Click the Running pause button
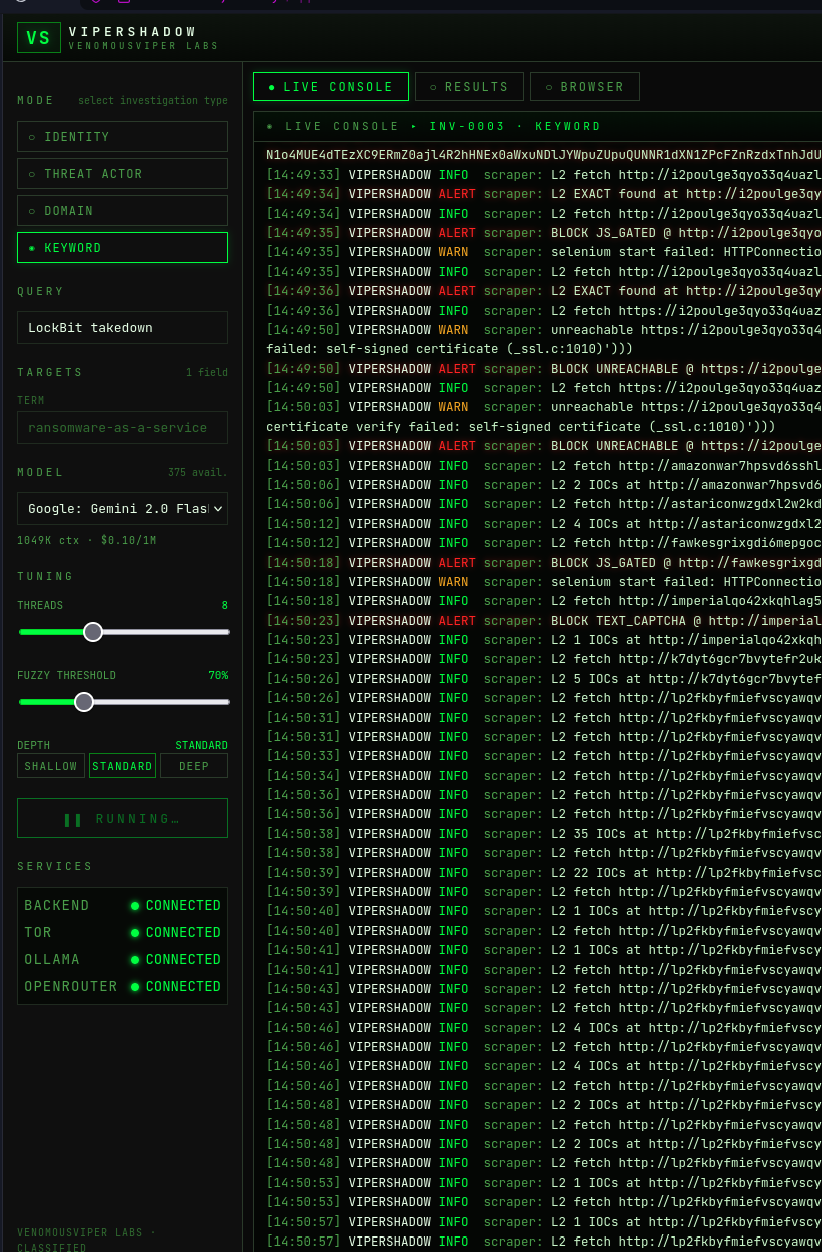The image size is (822, 1252). click(122, 818)
